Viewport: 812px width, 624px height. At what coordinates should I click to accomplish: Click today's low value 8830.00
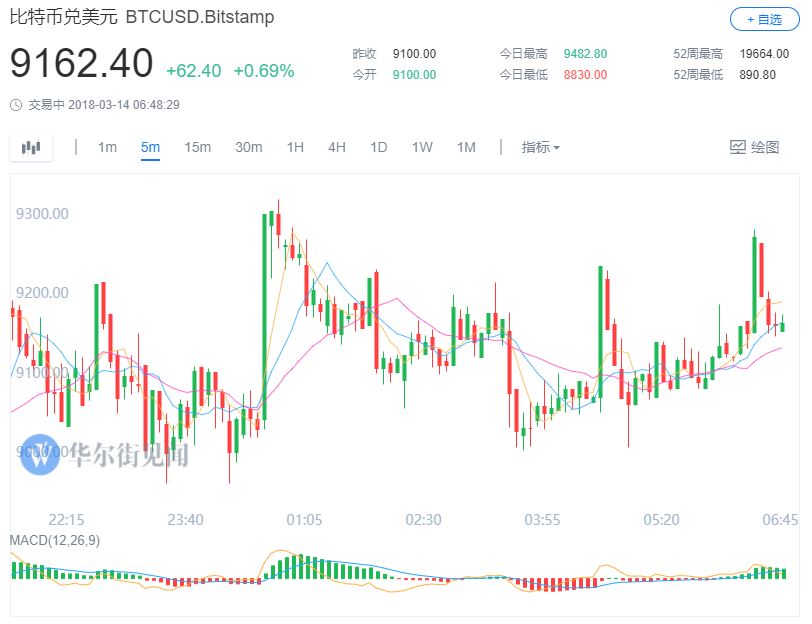(x=585, y=75)
